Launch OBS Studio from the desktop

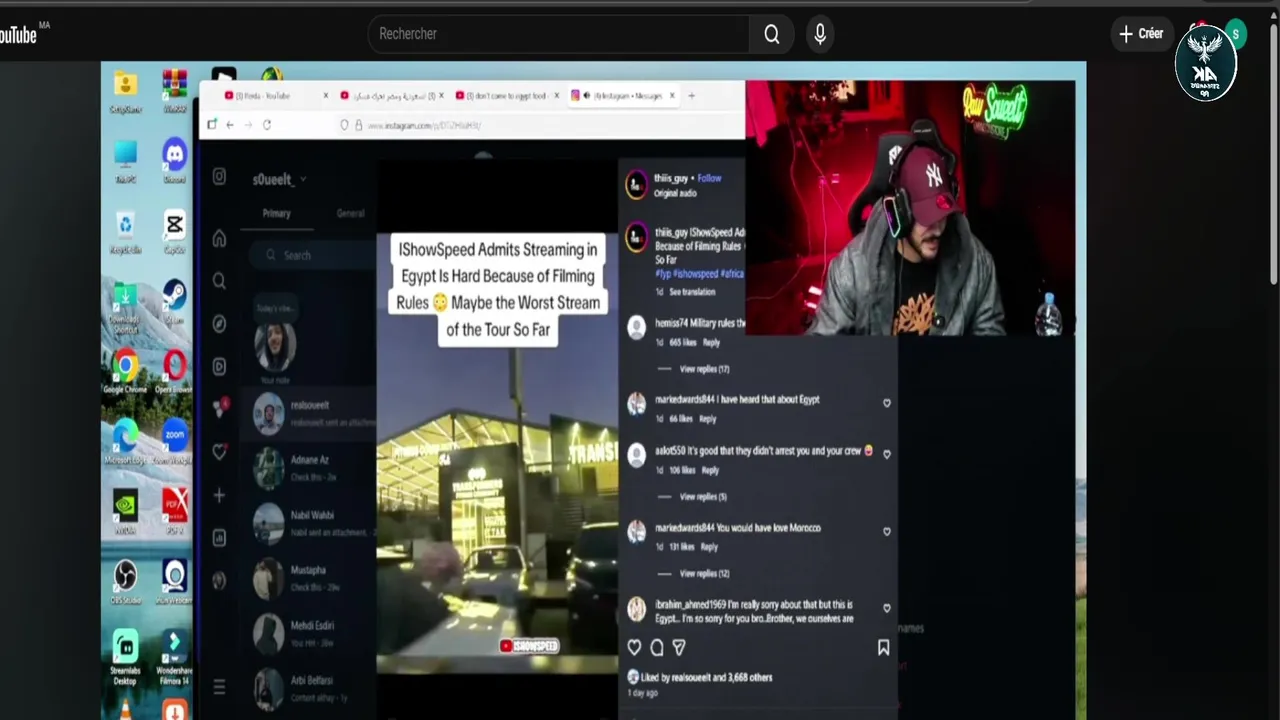(125, 581)
